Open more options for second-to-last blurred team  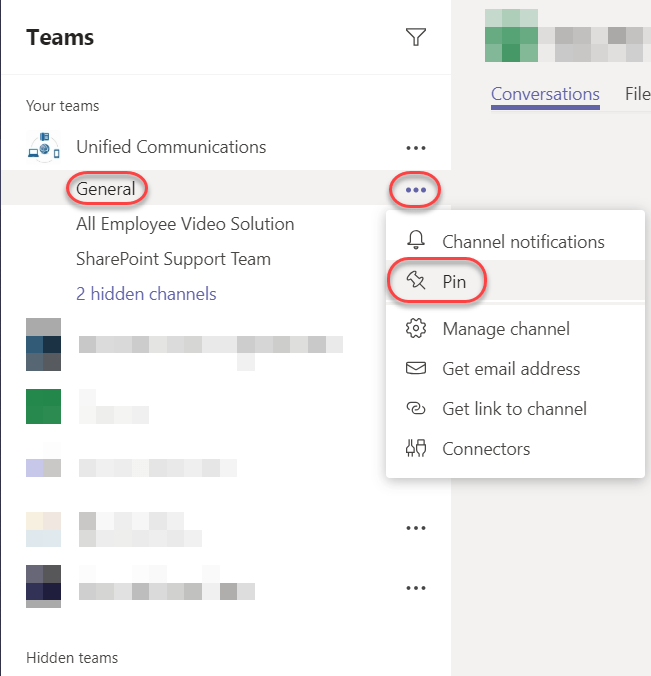click(416, 528)
